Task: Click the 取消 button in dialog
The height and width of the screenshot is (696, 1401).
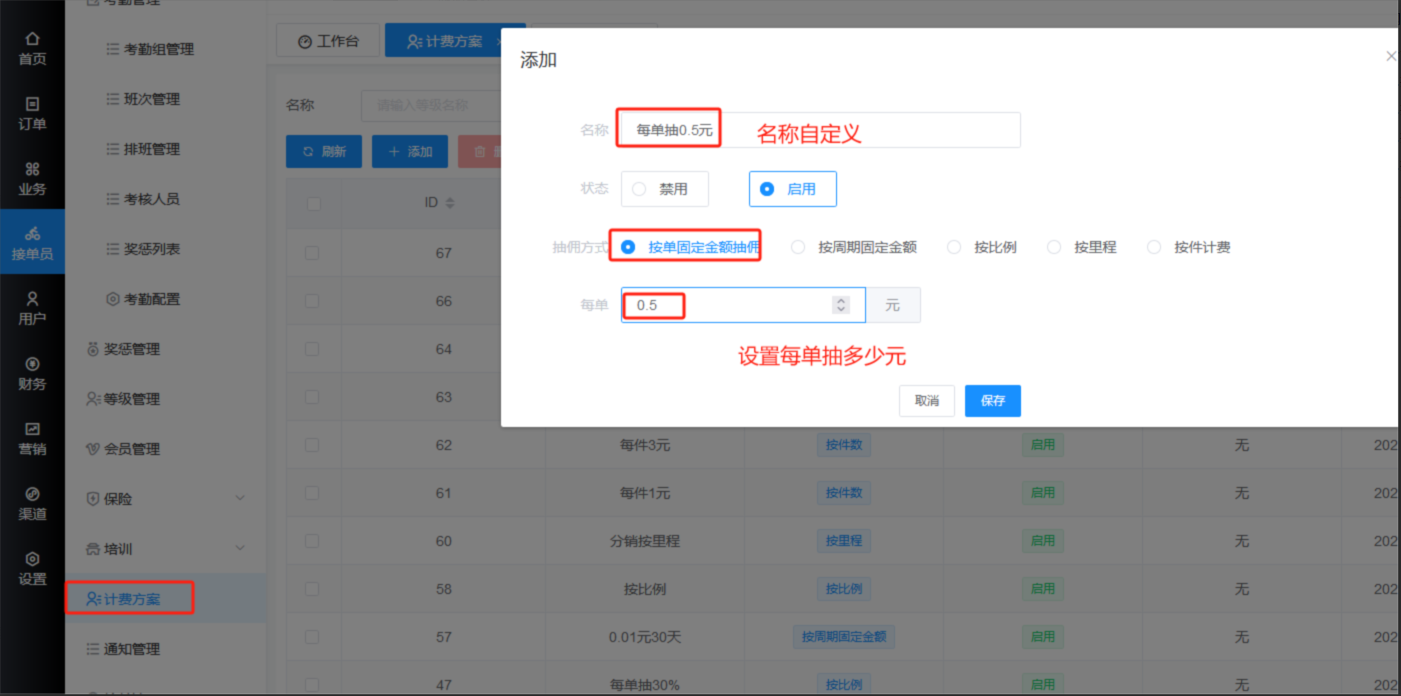Action: point(926,401)
